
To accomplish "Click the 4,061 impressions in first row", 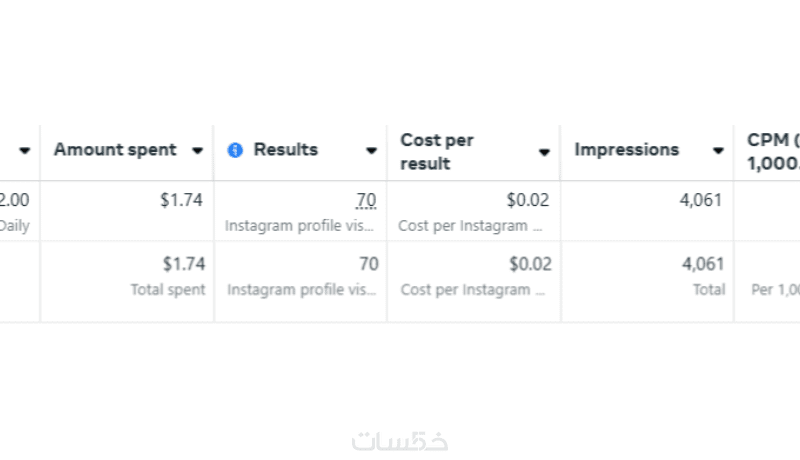I will (700, 200).
